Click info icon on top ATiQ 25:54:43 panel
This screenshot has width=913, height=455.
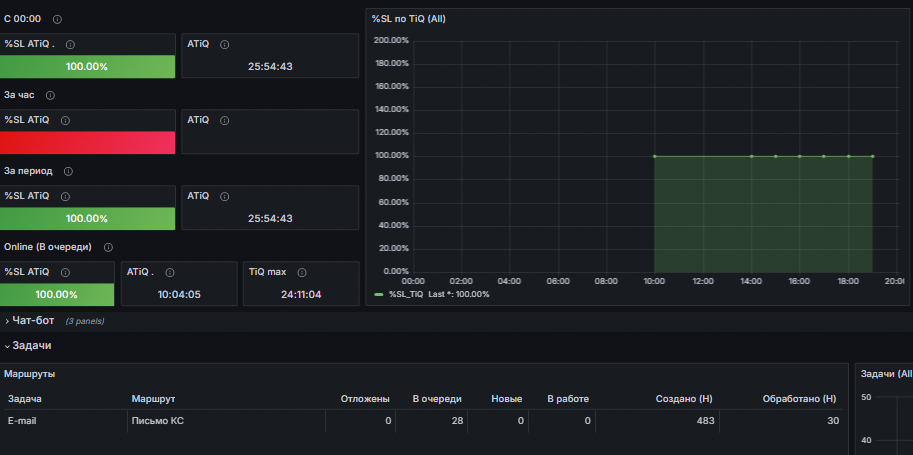point(224,44)
